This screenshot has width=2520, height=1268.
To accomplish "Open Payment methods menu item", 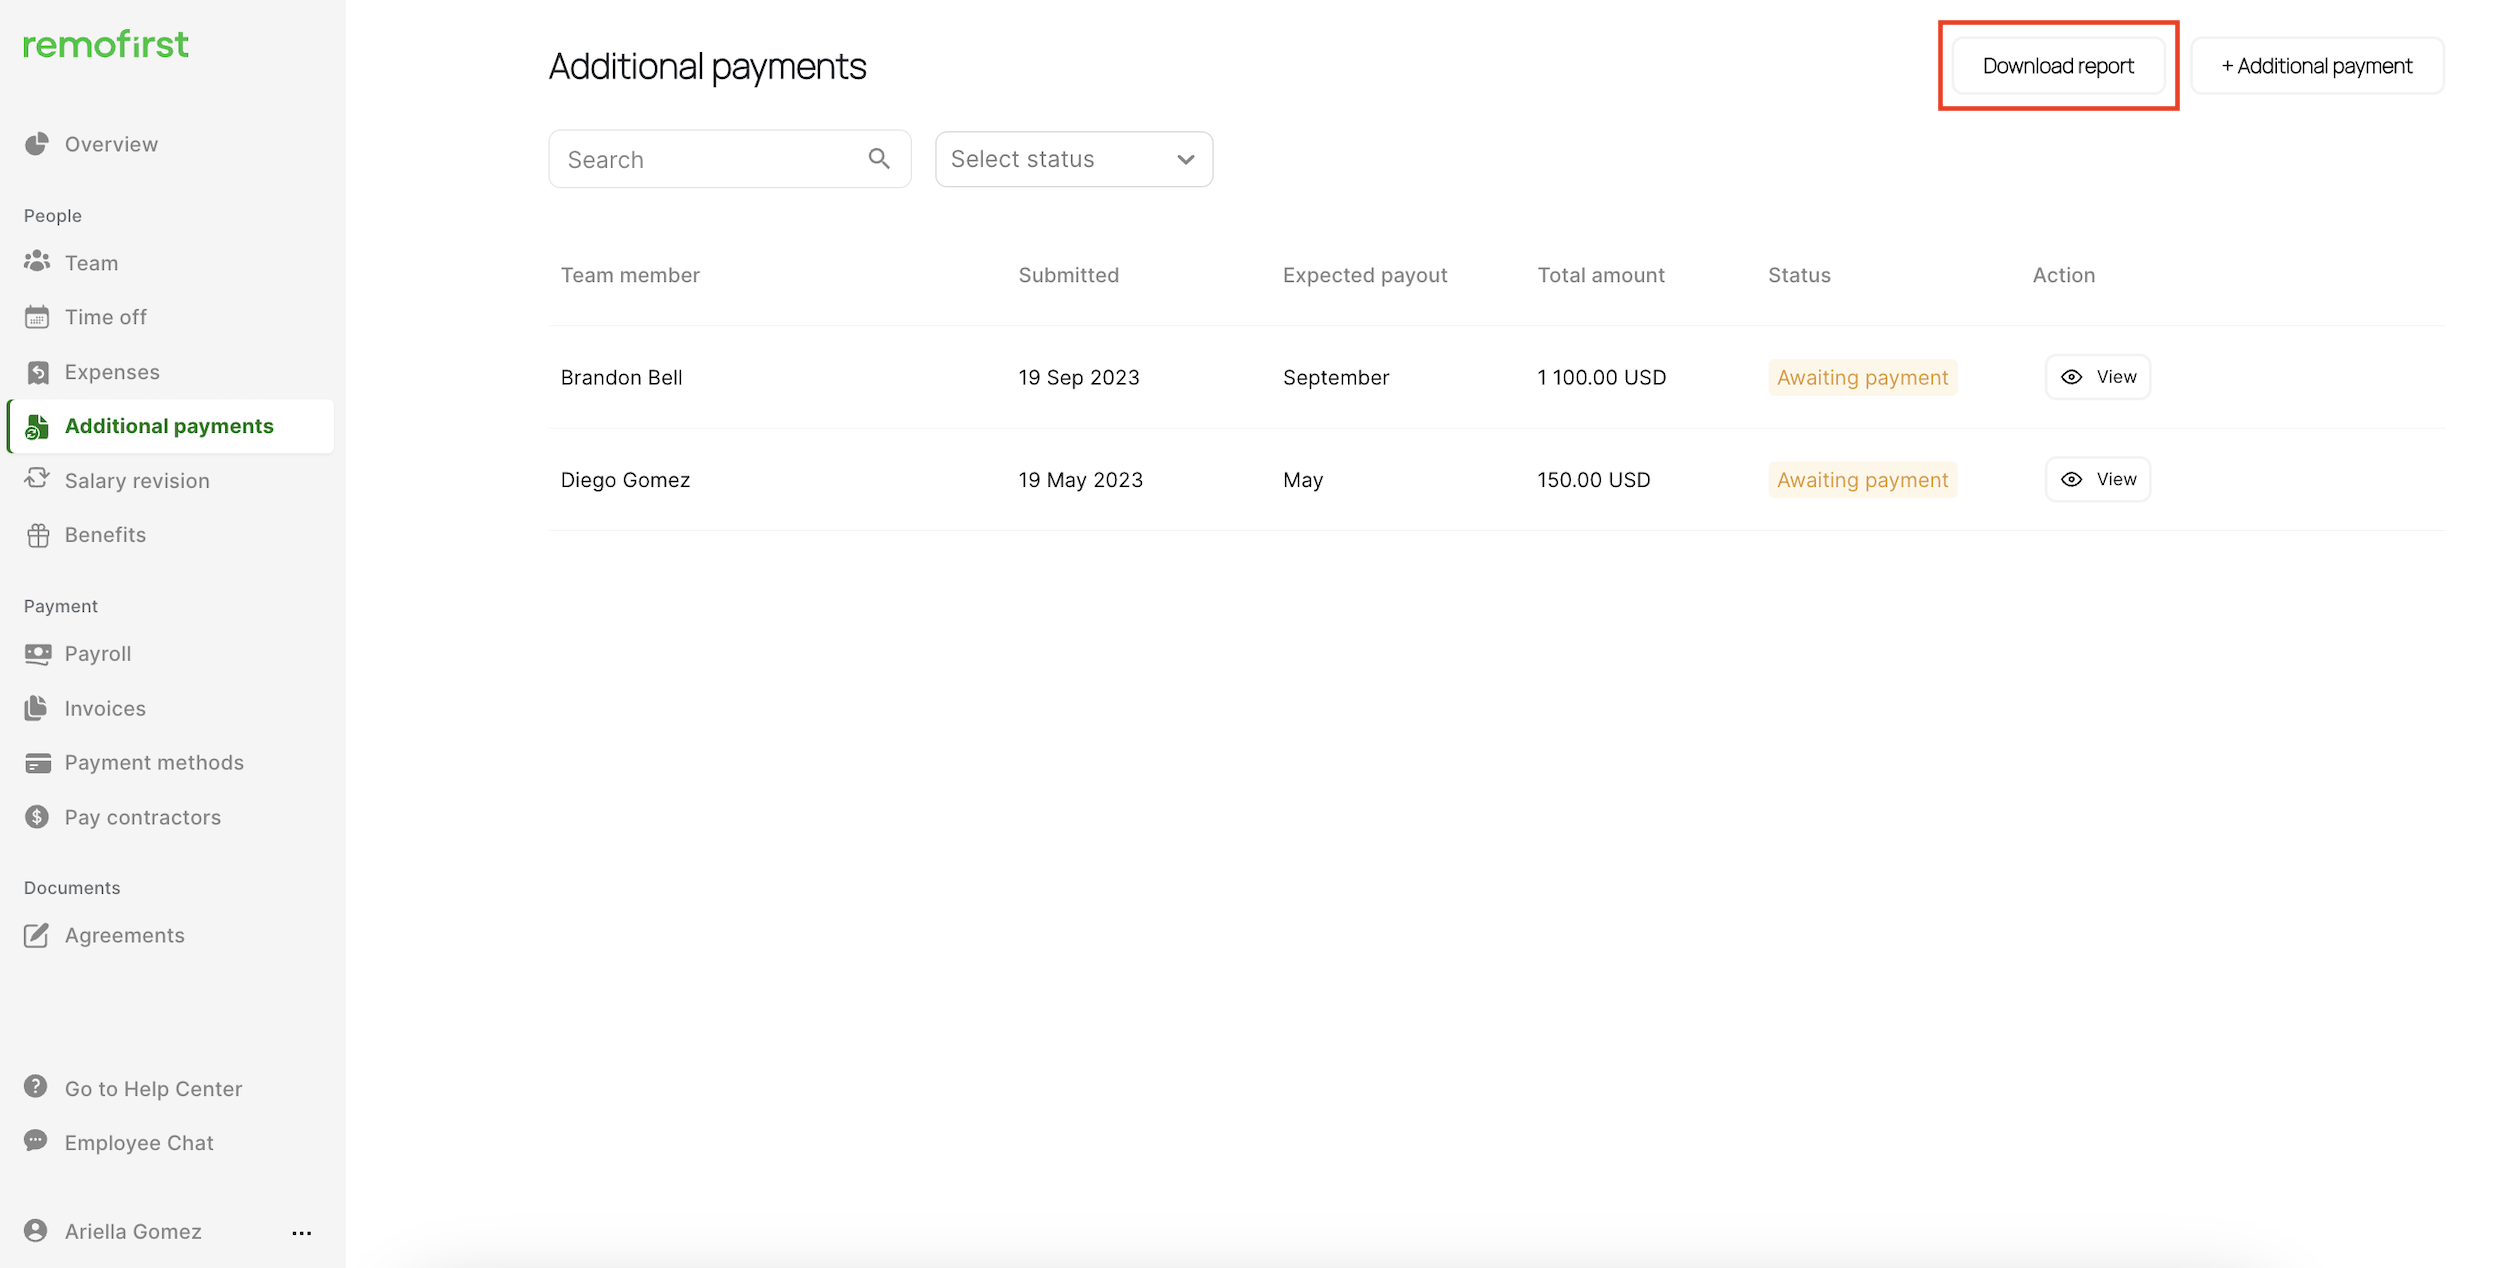I will coord(153,763).
